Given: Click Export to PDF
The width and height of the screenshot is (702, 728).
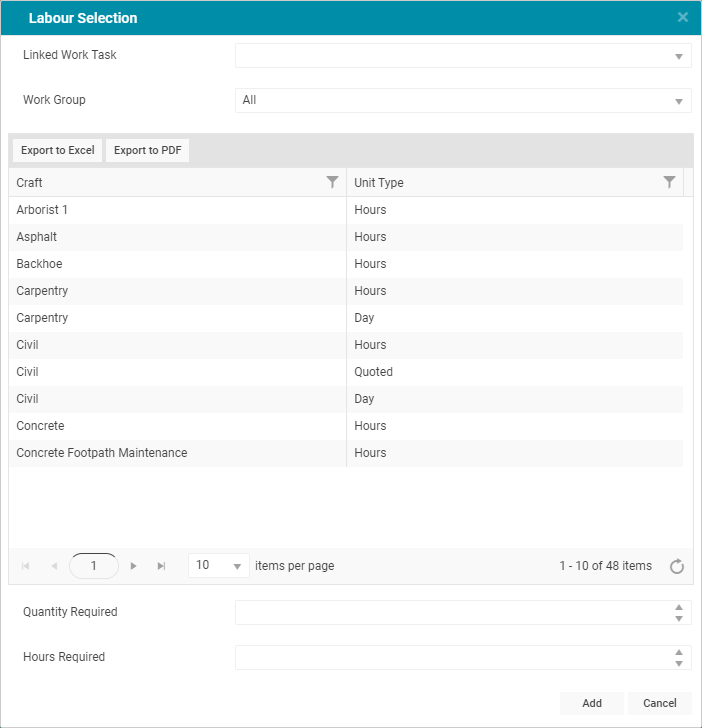Looking at the screenshot, I should click(x=148, y=150).
